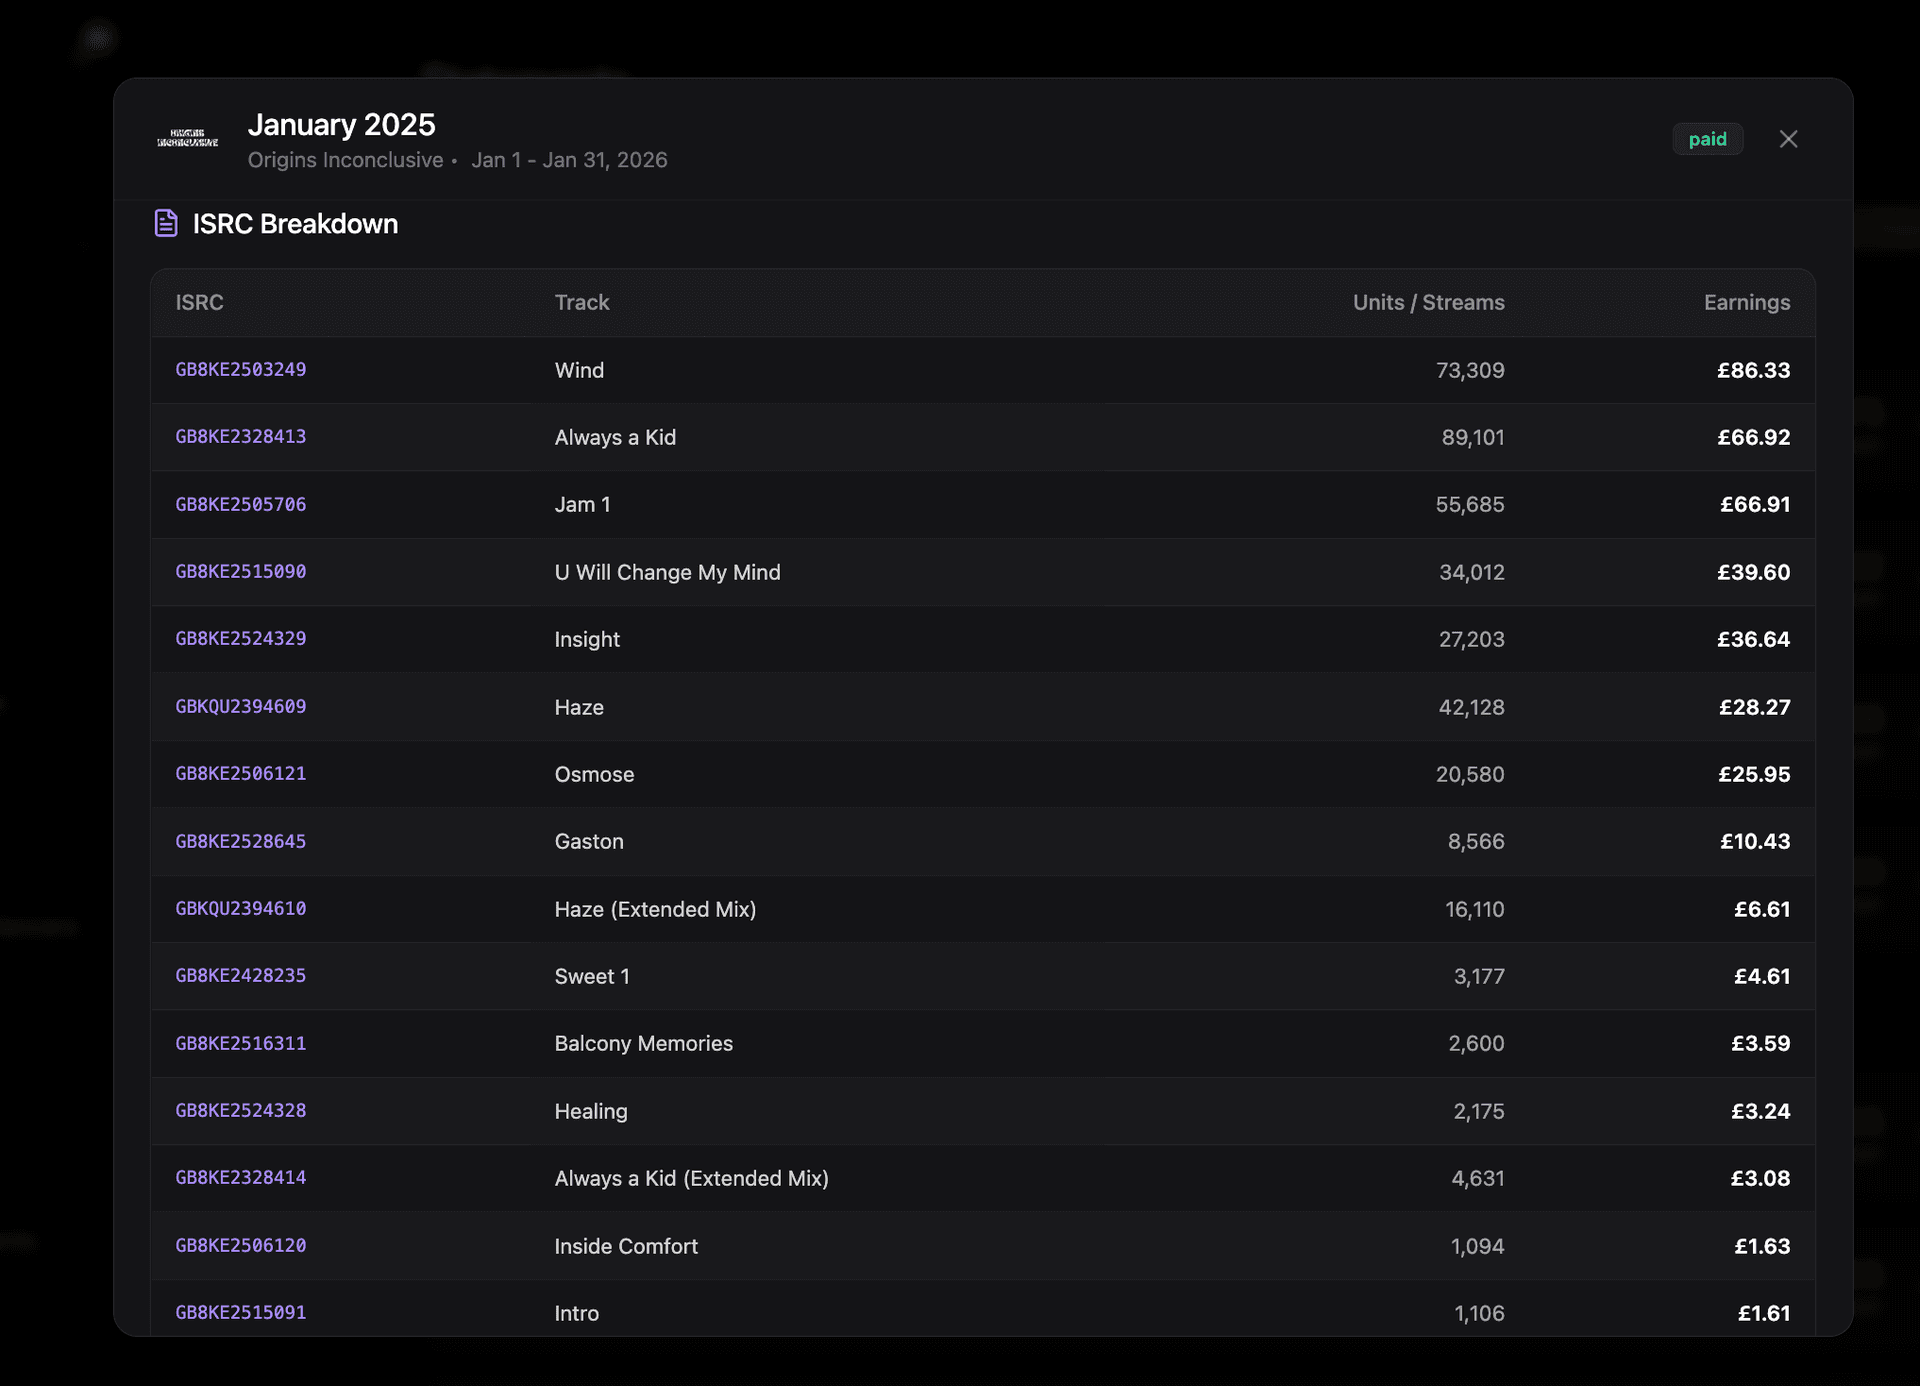The width and height of the screenshot is (1920, 1386).
Task: Select the Wind track name
Action: [579, 370]
